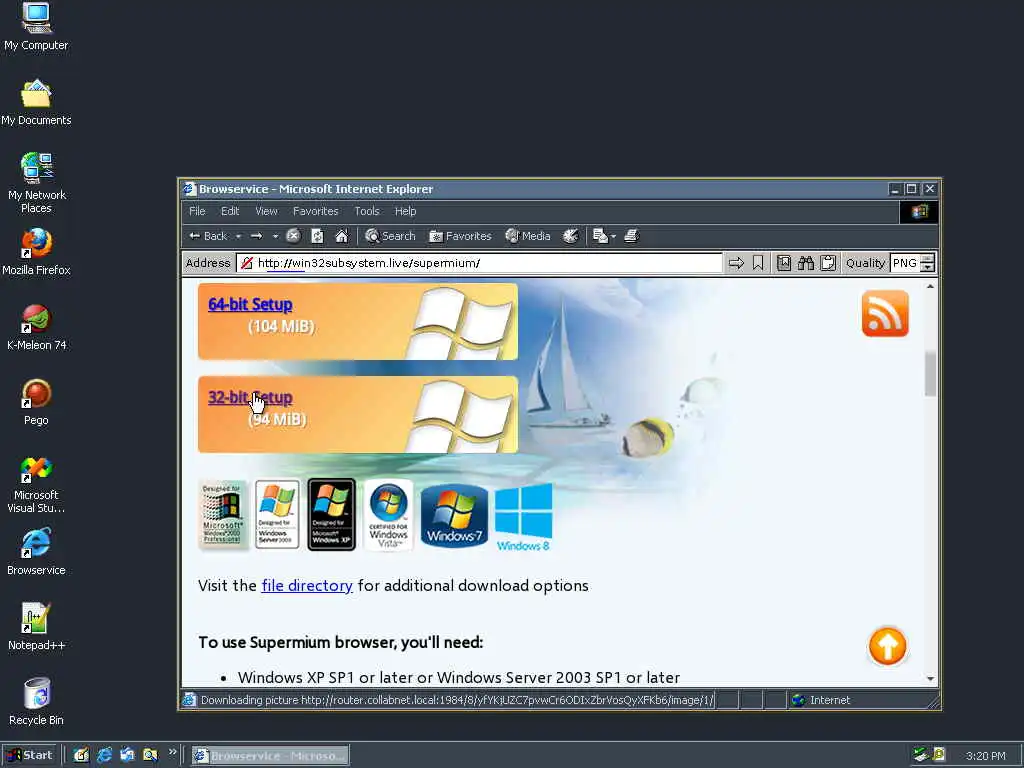The width and height of the screenshot is (1024, 768).
Task: Click the Windows Server 2003 badge
Action: pyautogui.click(x=278, y=515)
